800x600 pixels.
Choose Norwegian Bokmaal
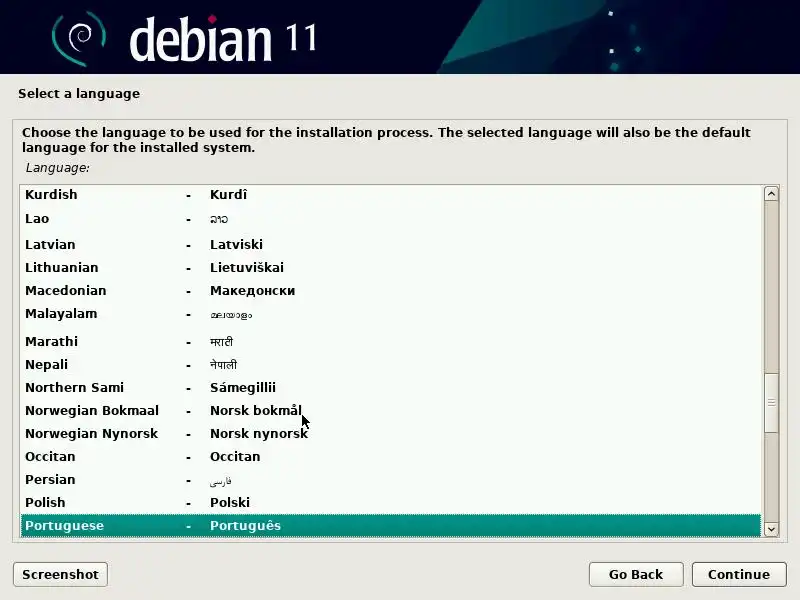pyautogui.click(x=390, y=411)
